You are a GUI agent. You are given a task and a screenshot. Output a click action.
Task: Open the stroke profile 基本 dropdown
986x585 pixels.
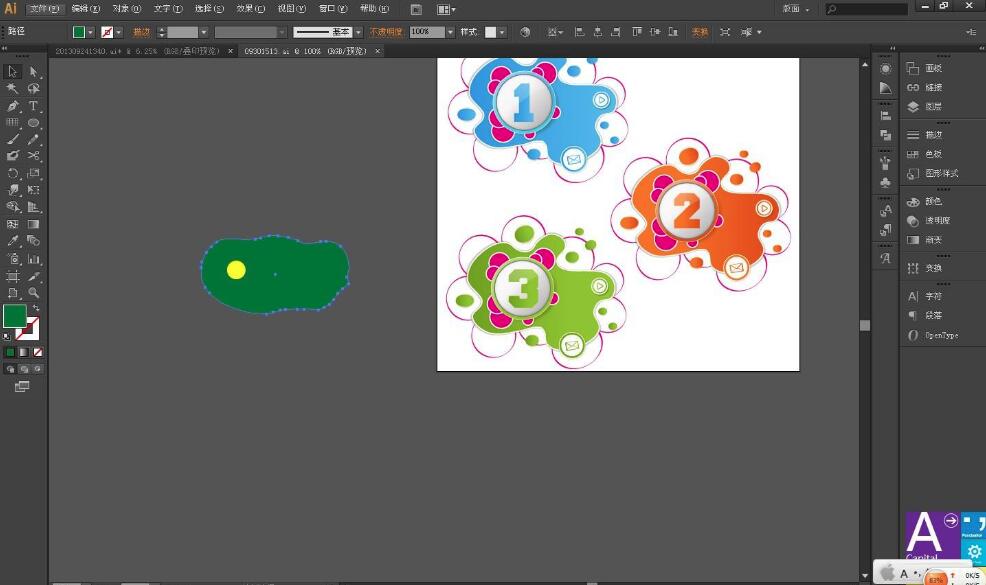point(358,32)
